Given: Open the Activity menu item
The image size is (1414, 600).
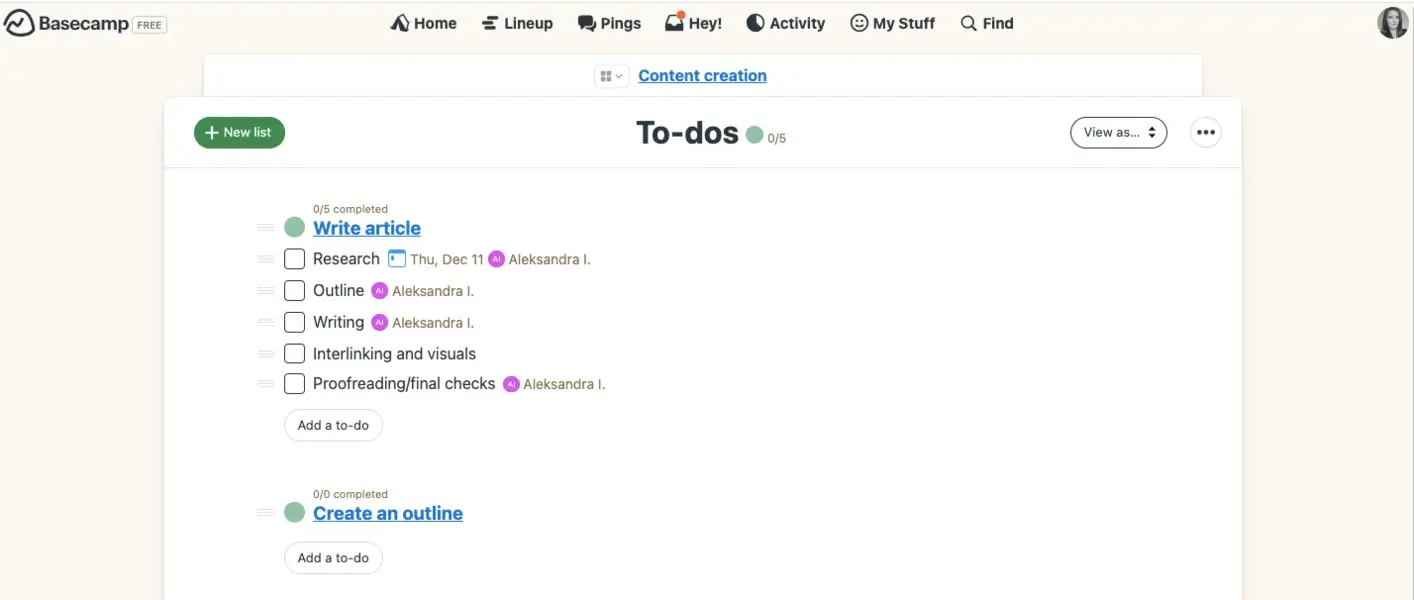Looking at the screenshot, I should coord(785,23).
